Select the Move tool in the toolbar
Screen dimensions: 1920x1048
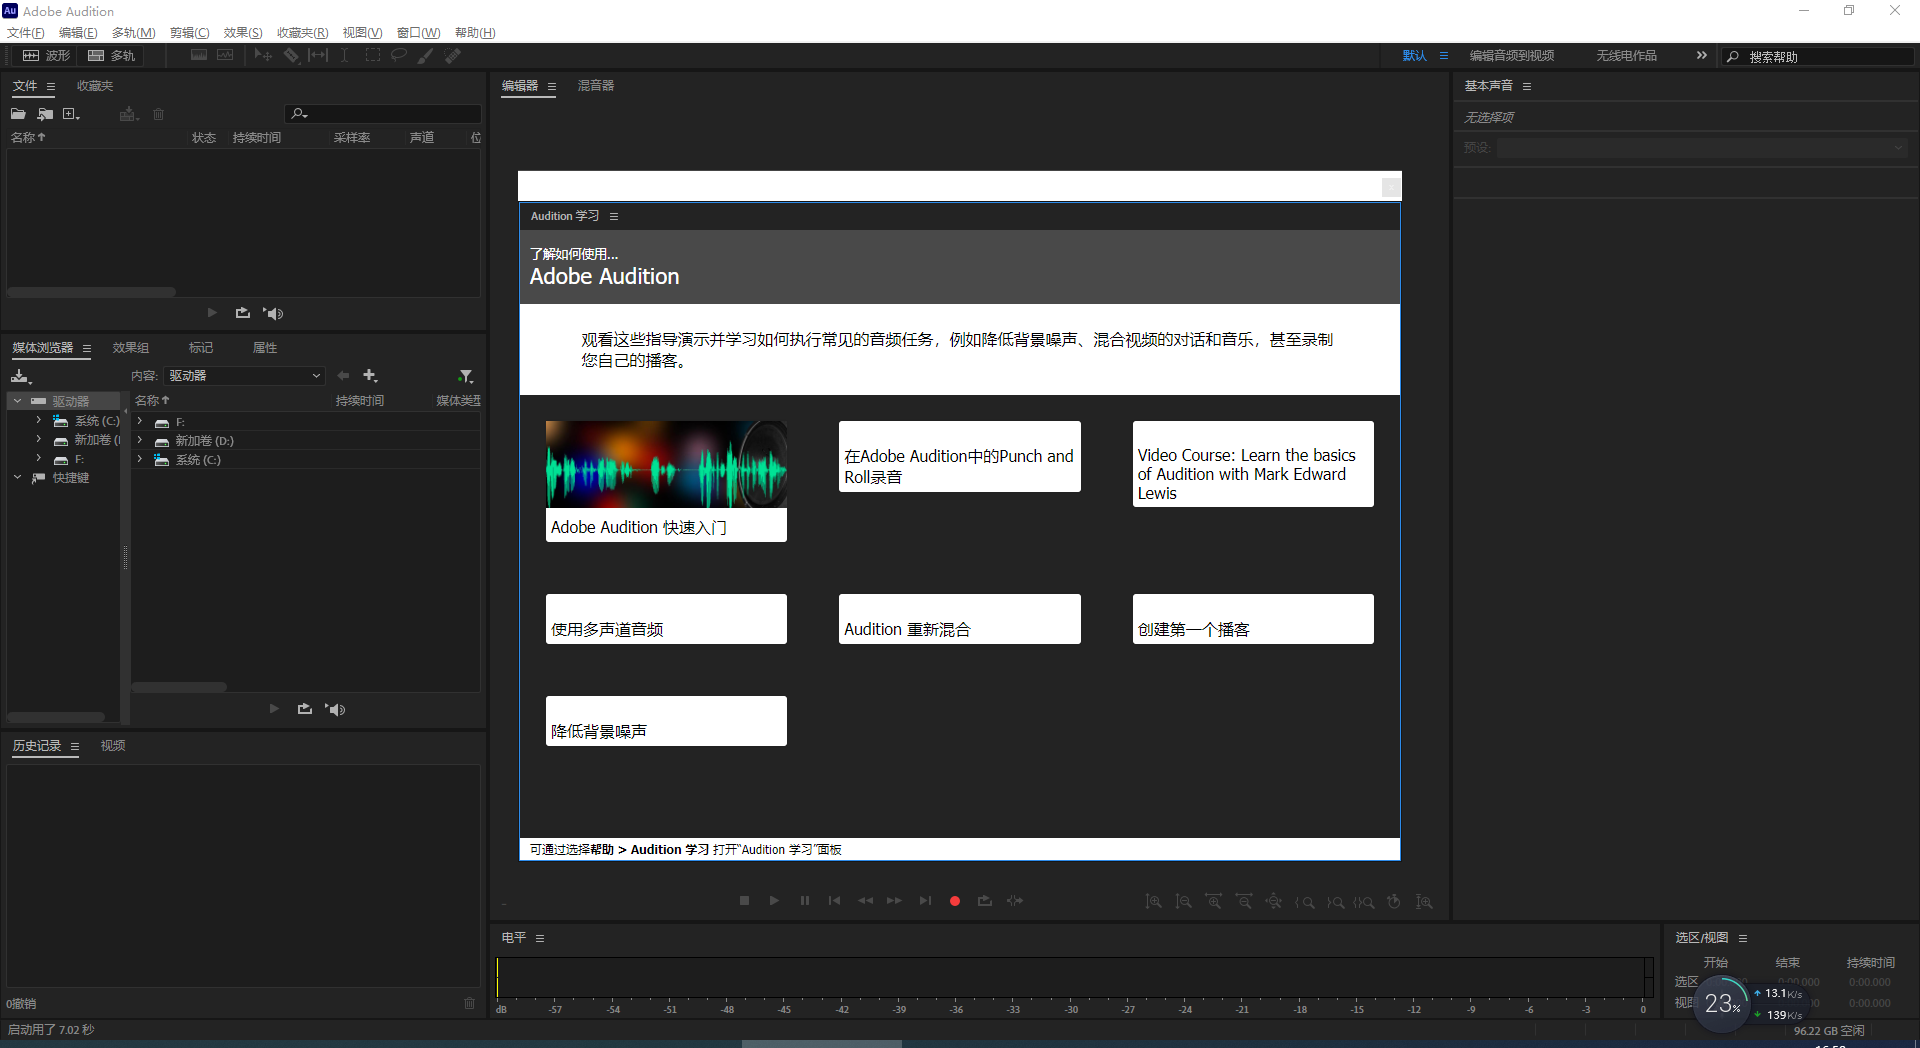(263, 55)
